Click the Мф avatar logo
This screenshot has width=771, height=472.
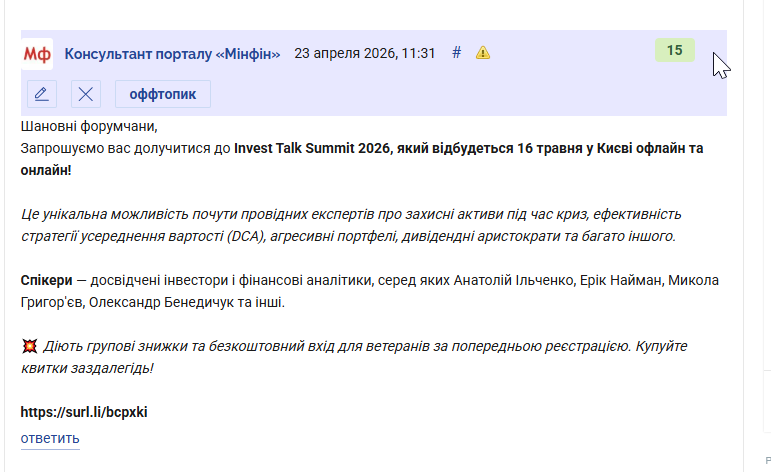(38, 53)
